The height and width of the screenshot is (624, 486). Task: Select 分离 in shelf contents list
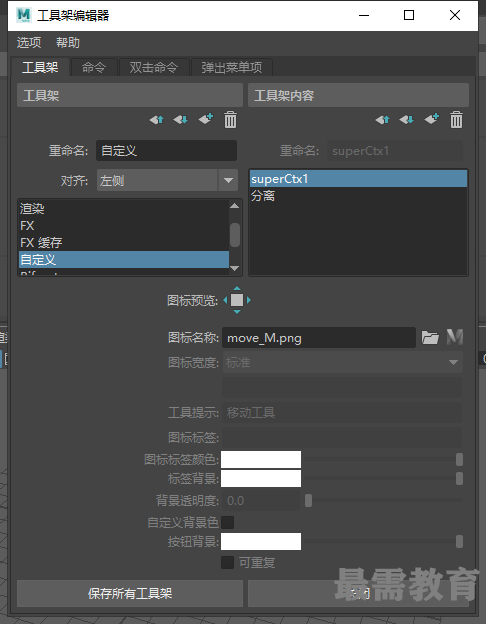click(358, 196)
